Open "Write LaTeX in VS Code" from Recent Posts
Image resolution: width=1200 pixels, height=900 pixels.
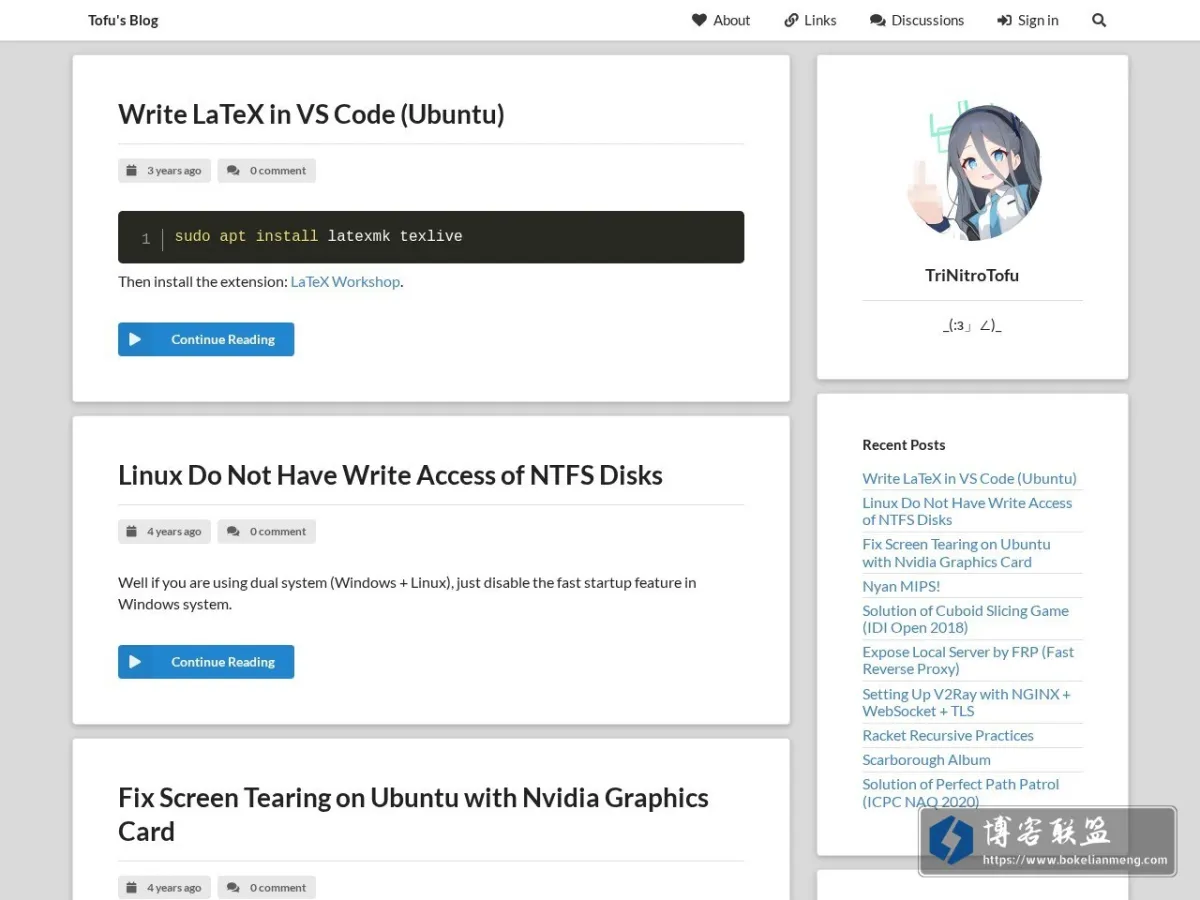pyautogui.click(x=970, y=478)
